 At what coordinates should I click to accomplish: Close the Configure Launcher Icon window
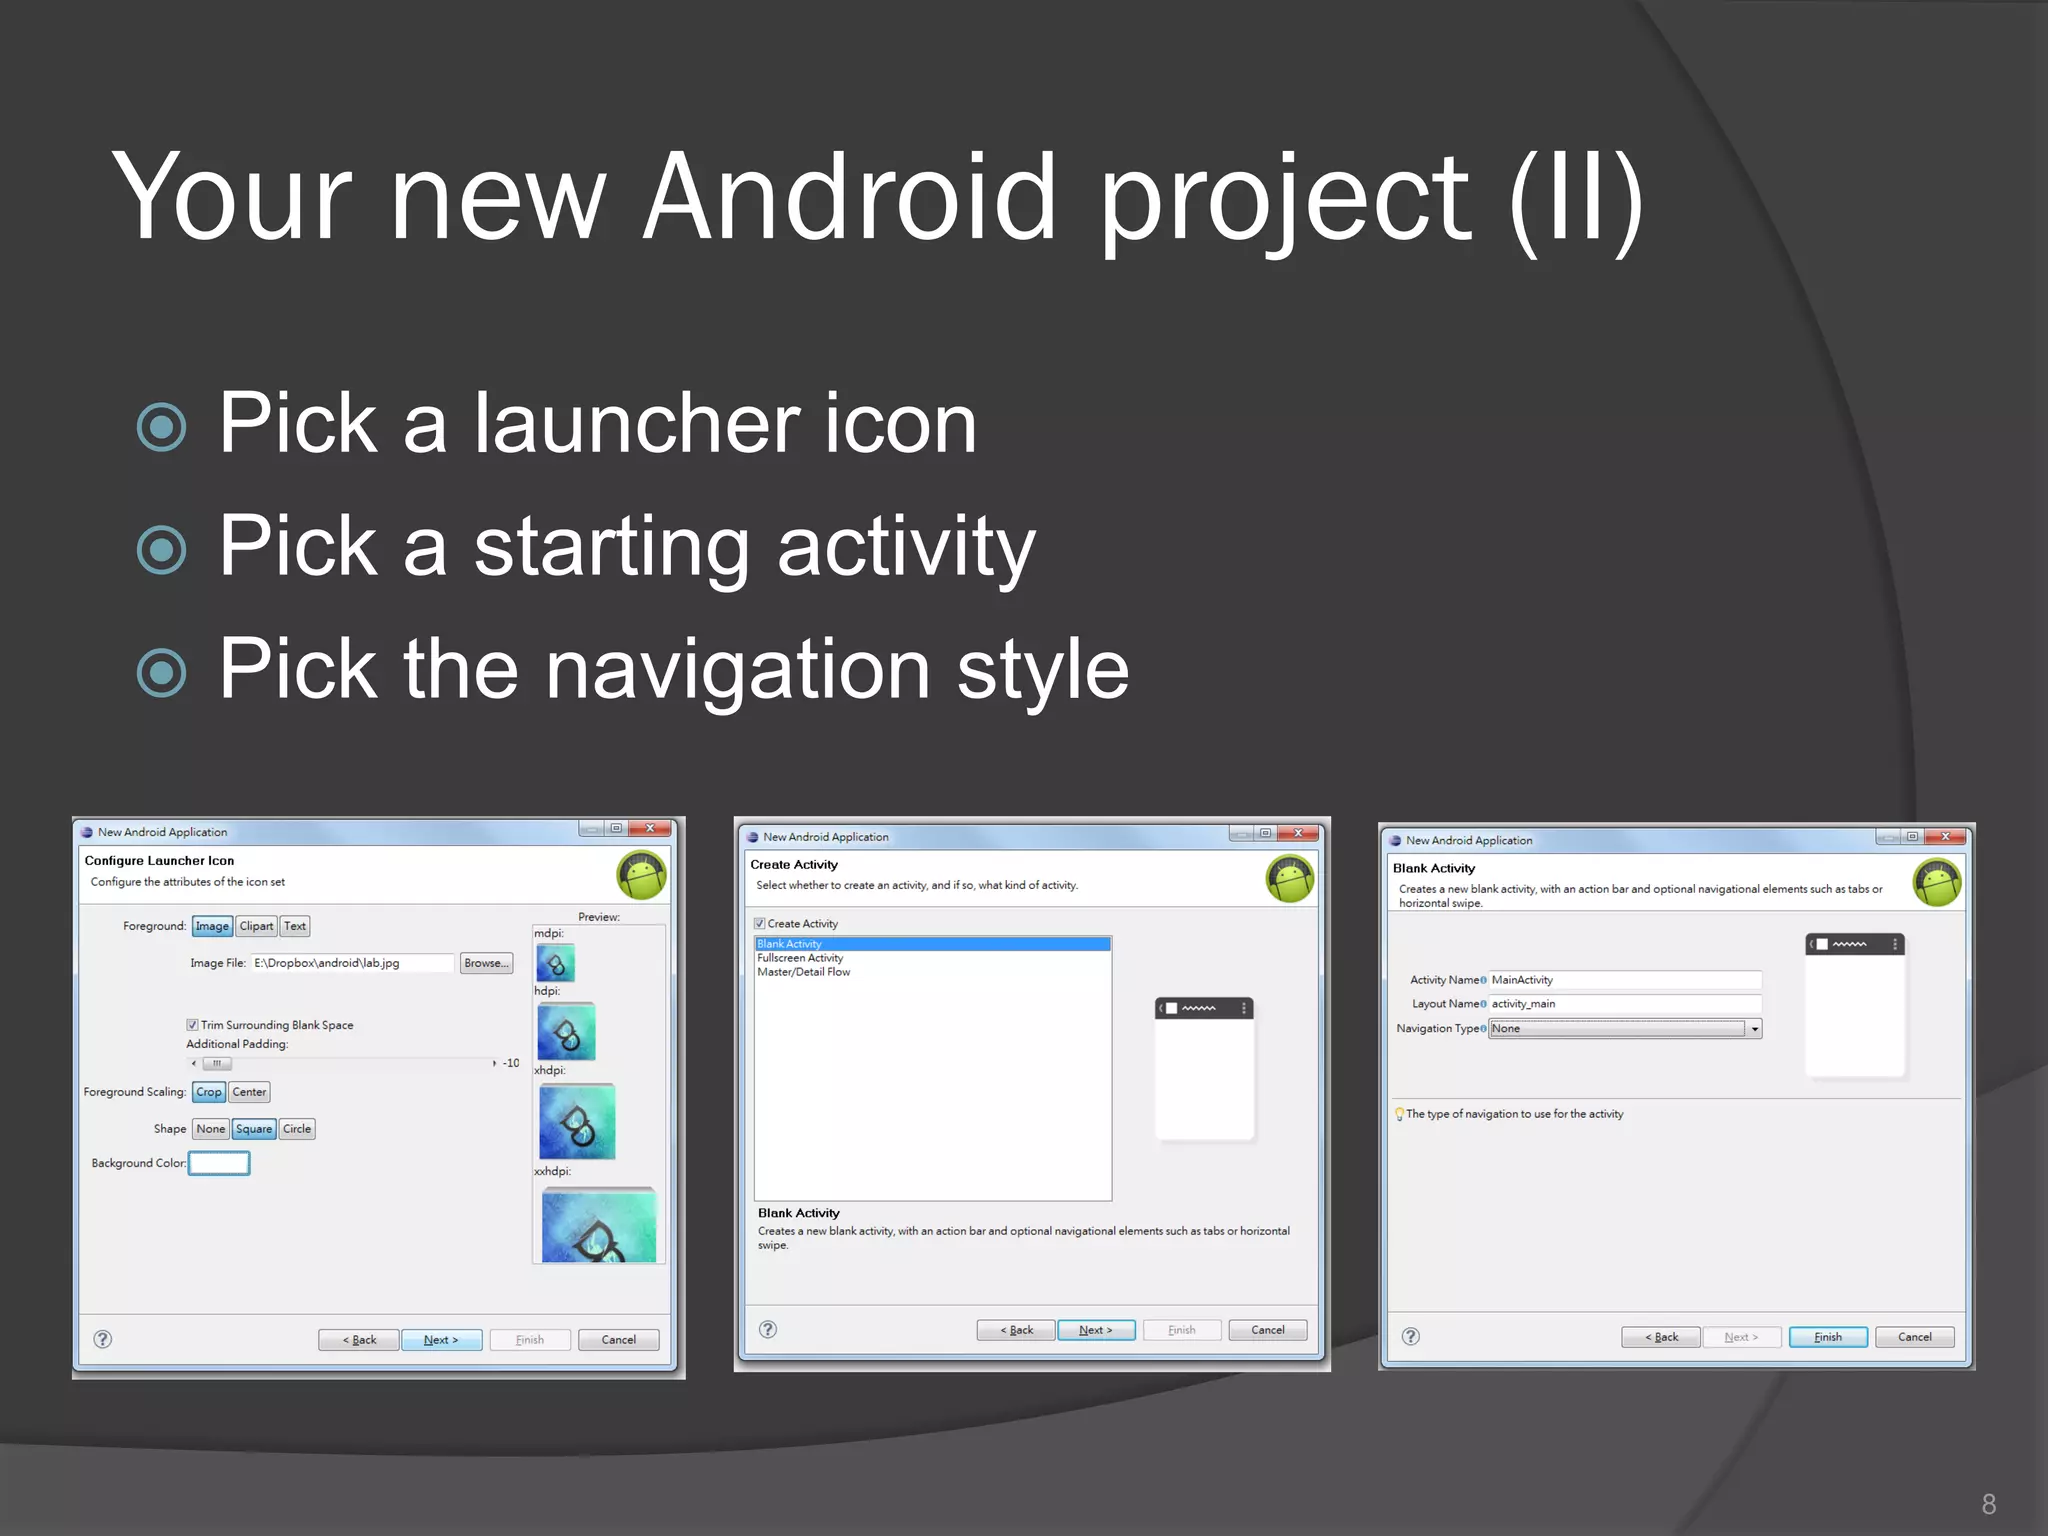click(x=650, y=828)
